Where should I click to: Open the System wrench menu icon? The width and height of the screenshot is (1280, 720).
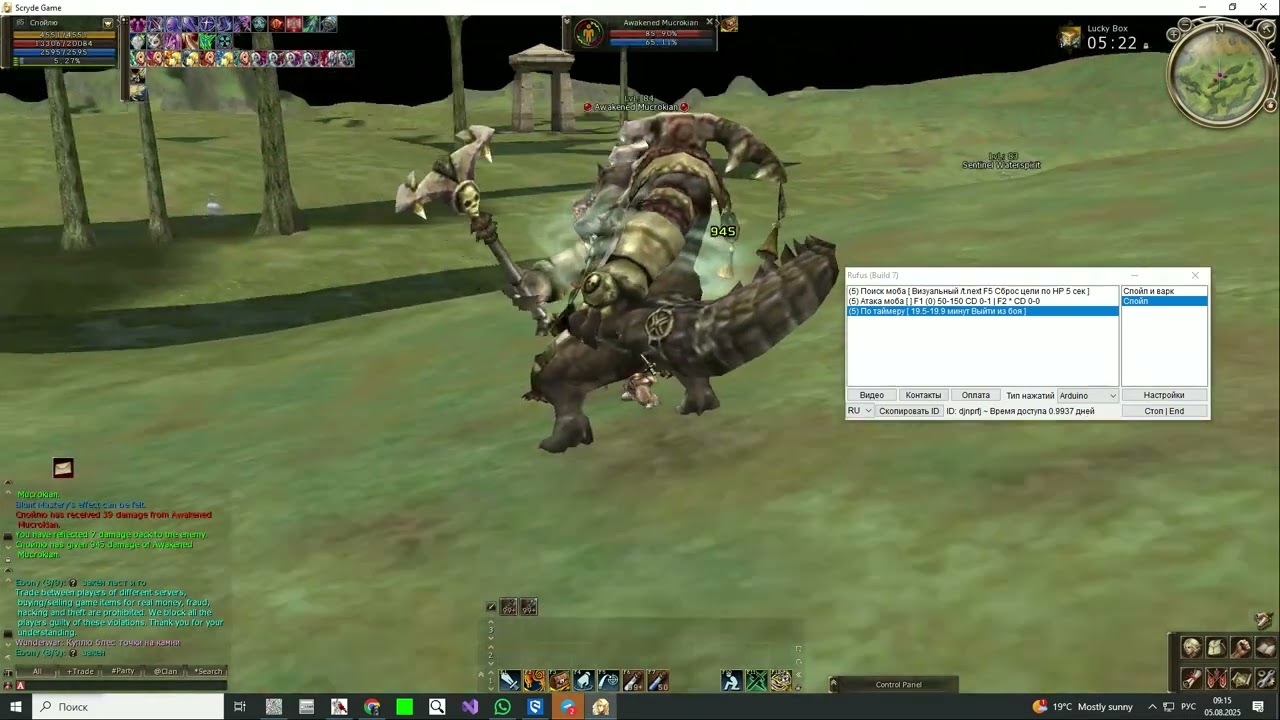(x=1266, y=678)
